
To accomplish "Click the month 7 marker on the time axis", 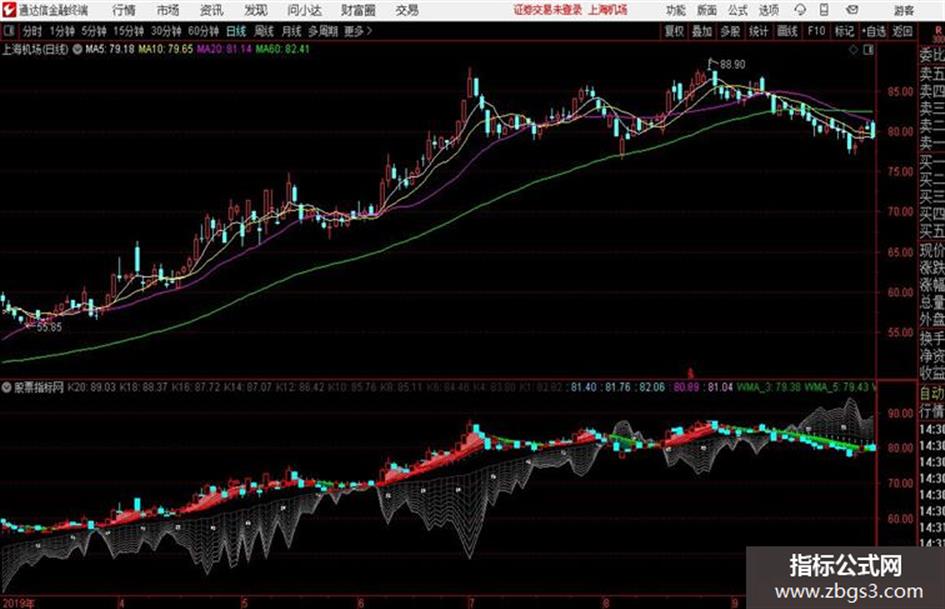I will [x=471, y=603].
